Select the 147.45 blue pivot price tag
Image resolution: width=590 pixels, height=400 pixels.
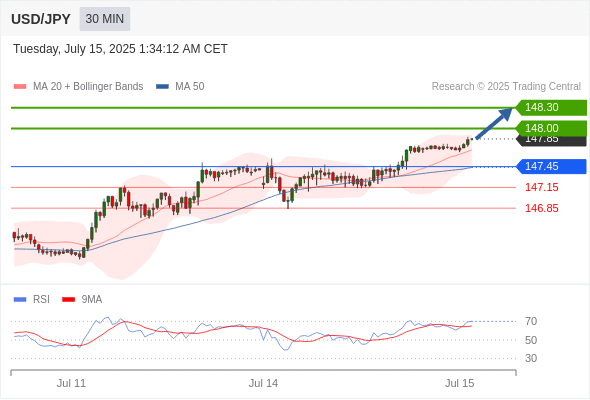pos(551,166)
